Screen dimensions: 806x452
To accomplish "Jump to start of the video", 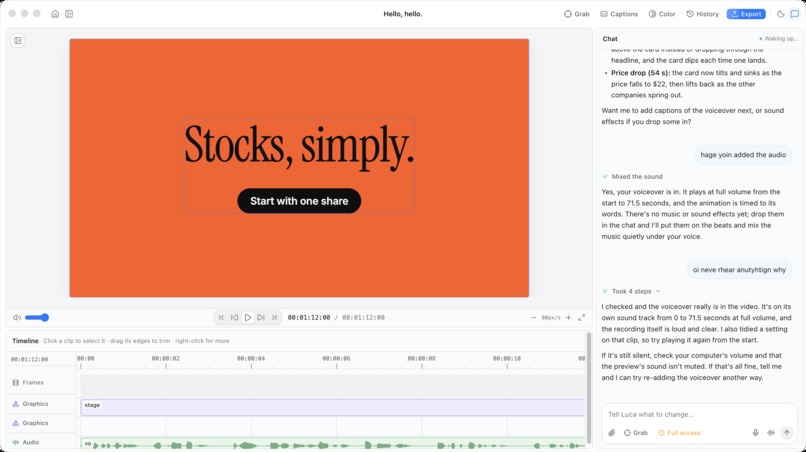I will pyautogui.click(x=221, y=317).
